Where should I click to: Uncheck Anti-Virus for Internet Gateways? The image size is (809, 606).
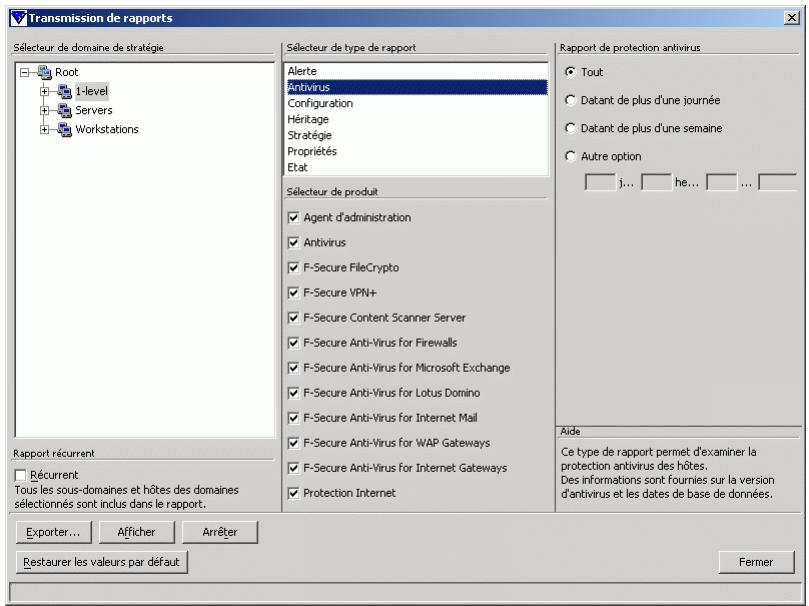coord(294,468)
